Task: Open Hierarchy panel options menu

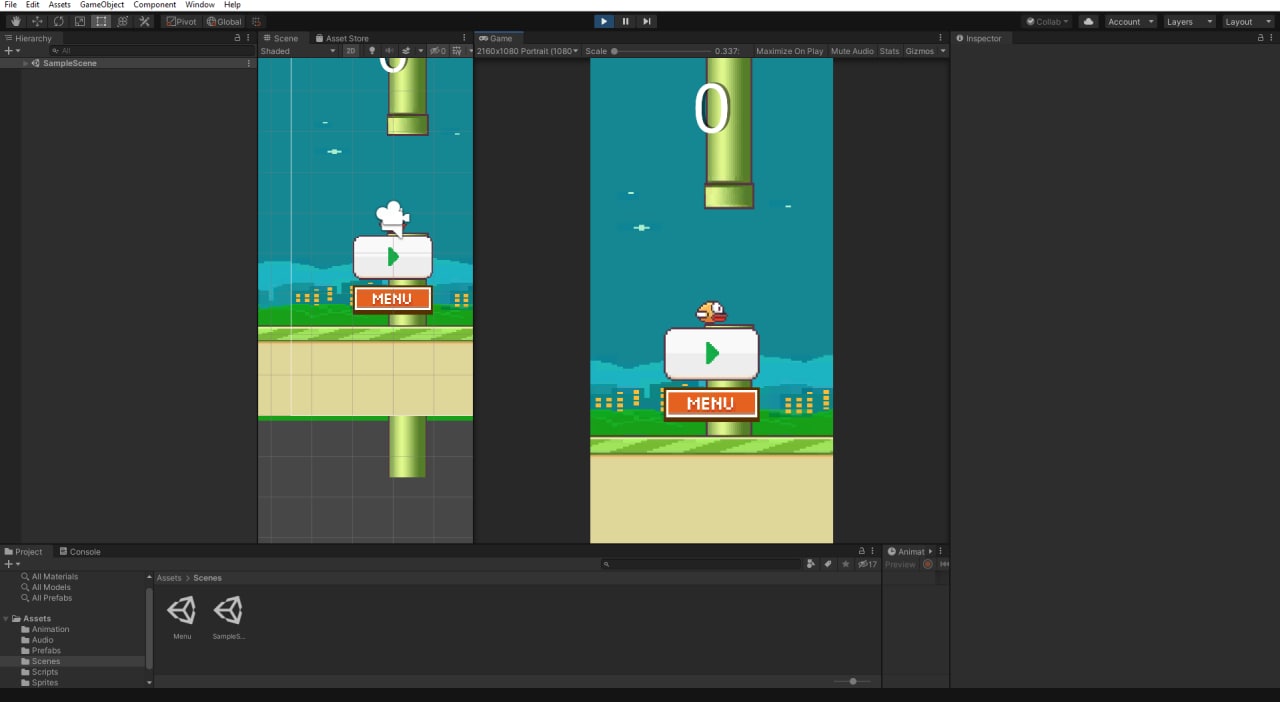Action: (x=248, y=38)
